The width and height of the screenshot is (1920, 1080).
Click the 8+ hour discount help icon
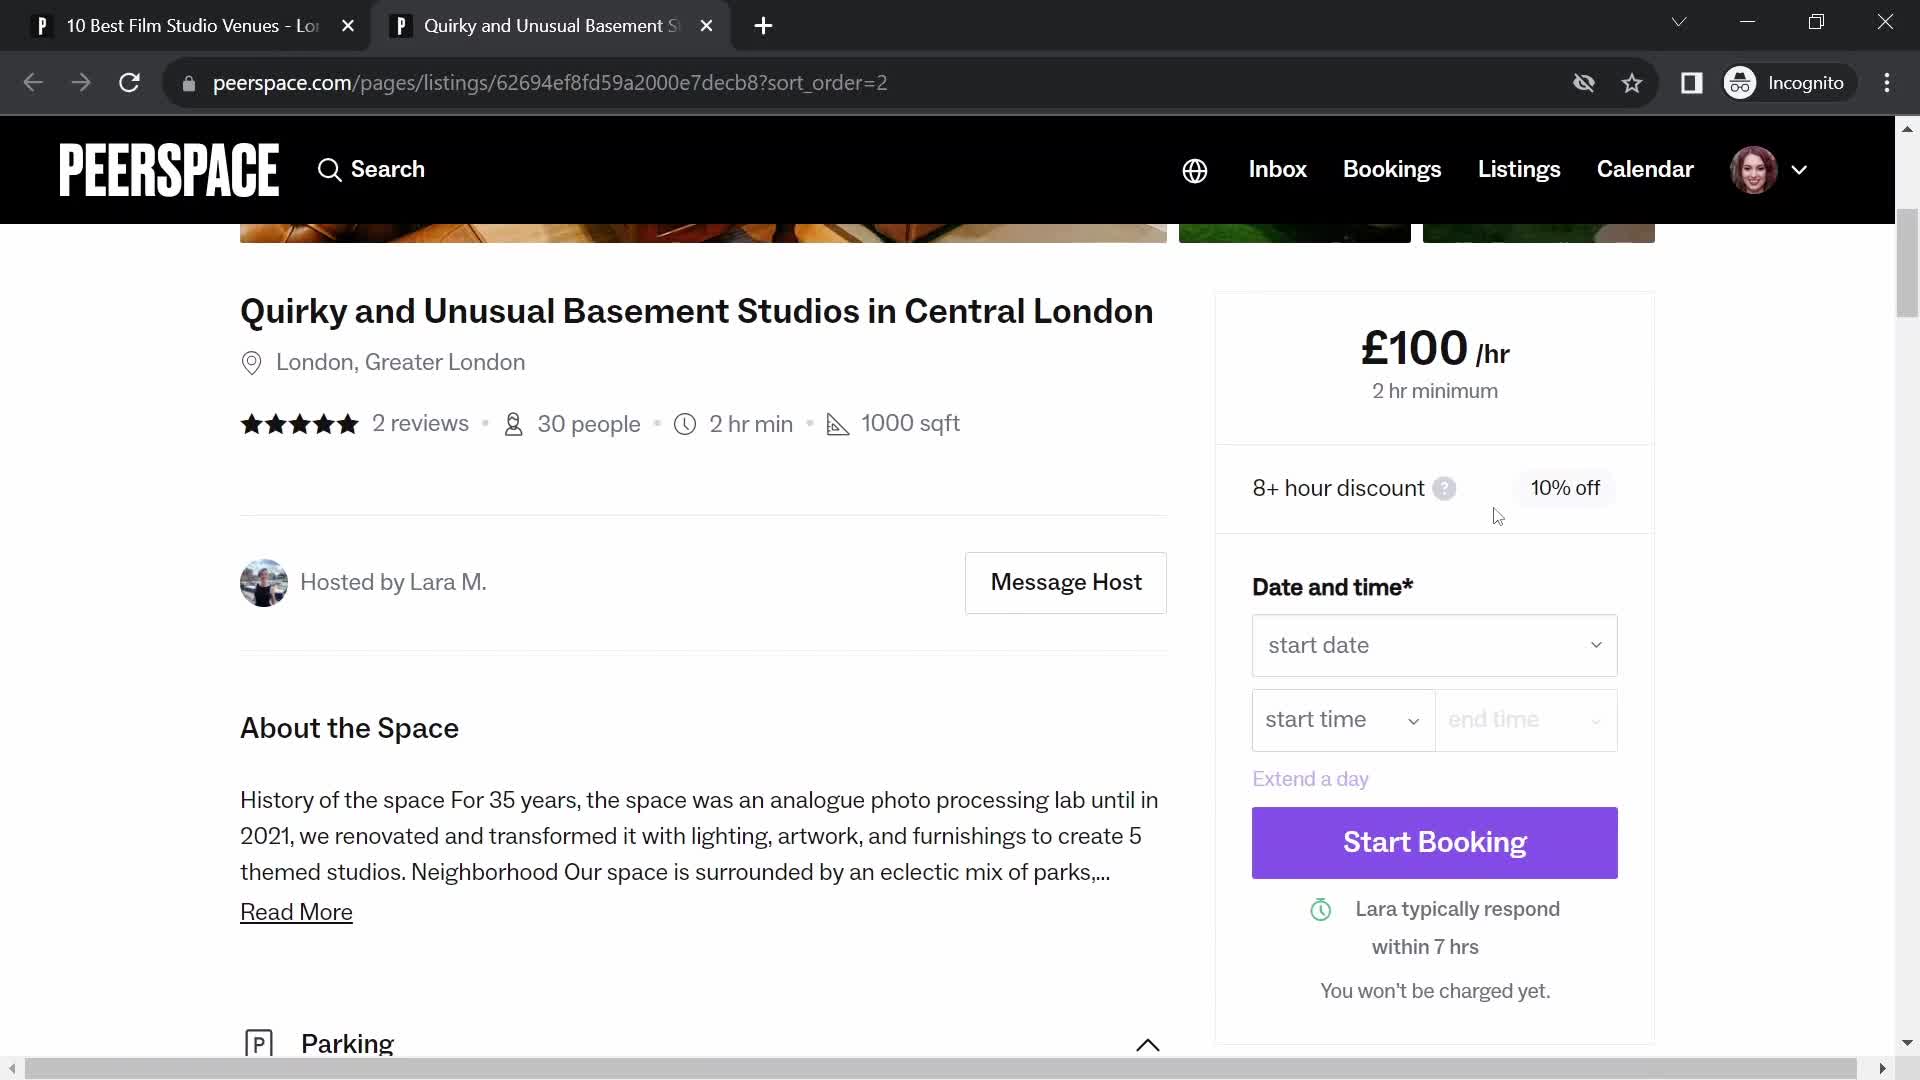tap(1444, 488)
